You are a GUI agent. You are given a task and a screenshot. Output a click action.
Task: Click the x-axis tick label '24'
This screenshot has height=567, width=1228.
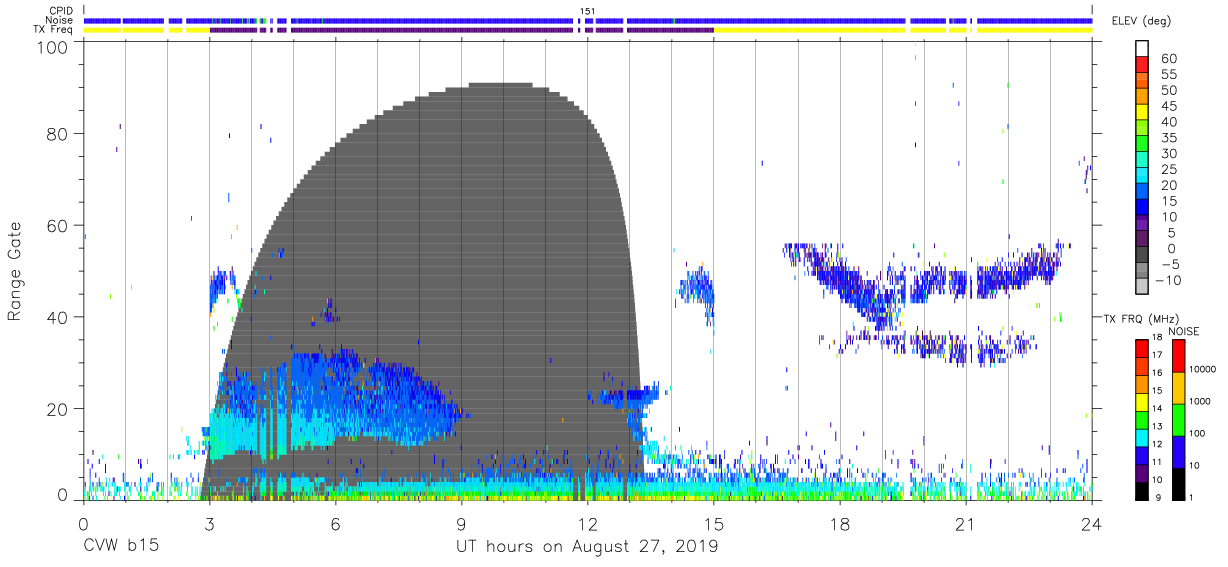pyautogui.click(x=1092, y=524)
